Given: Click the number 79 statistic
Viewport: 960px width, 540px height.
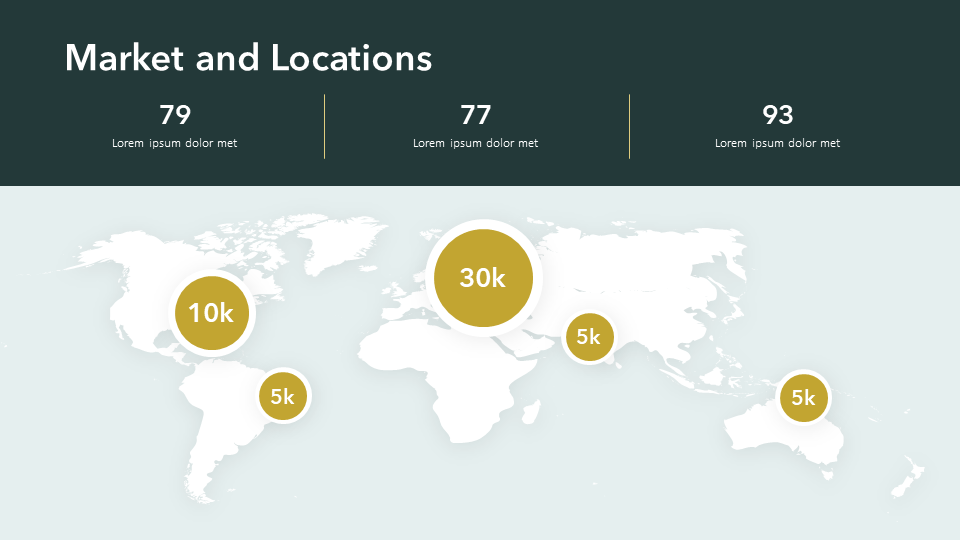Looking at the screenshot, I should click(x=175, y=115).
